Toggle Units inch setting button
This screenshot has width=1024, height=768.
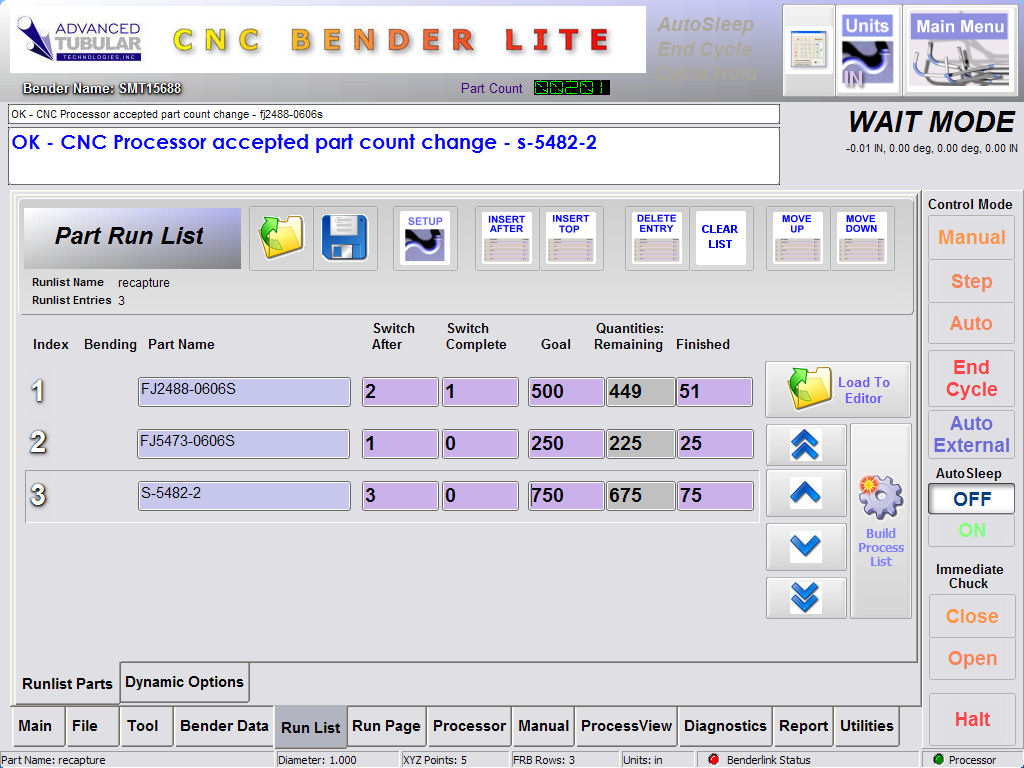(x=866, y=50)
